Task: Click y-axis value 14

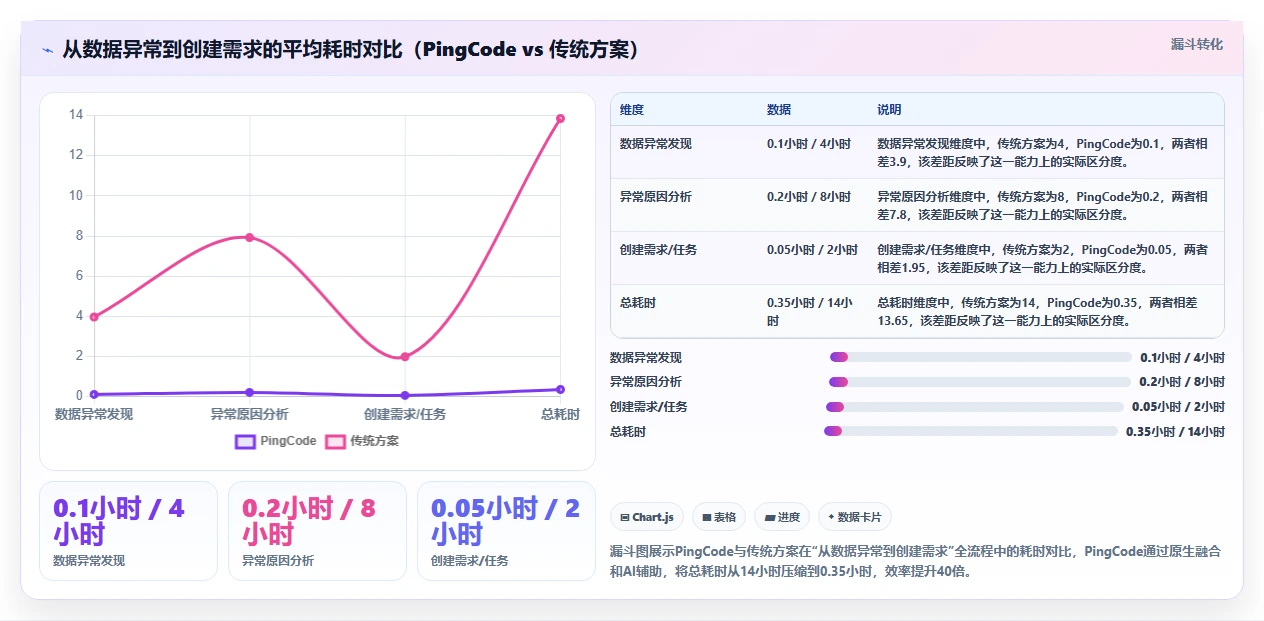Action: [x=76, y=115]
